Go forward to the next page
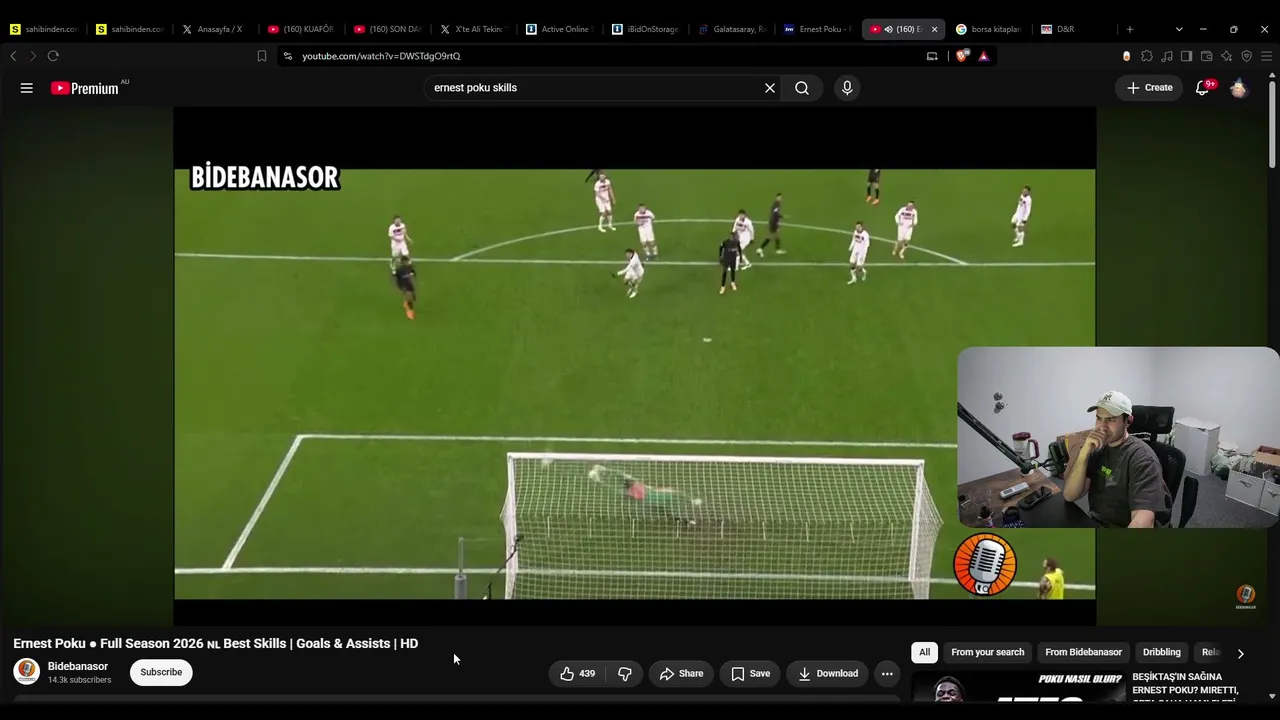Viewport: 1280px width, 720px height. coord(32,56)
